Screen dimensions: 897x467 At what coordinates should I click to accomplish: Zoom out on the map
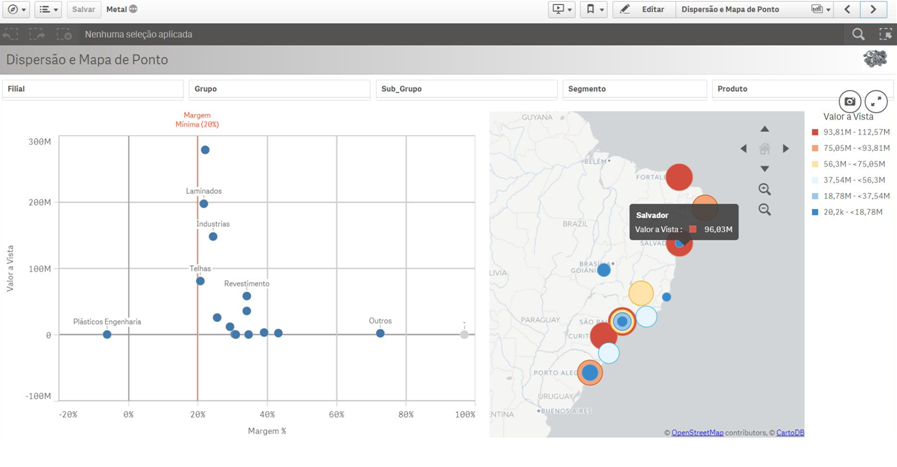(x=764, y=210)
